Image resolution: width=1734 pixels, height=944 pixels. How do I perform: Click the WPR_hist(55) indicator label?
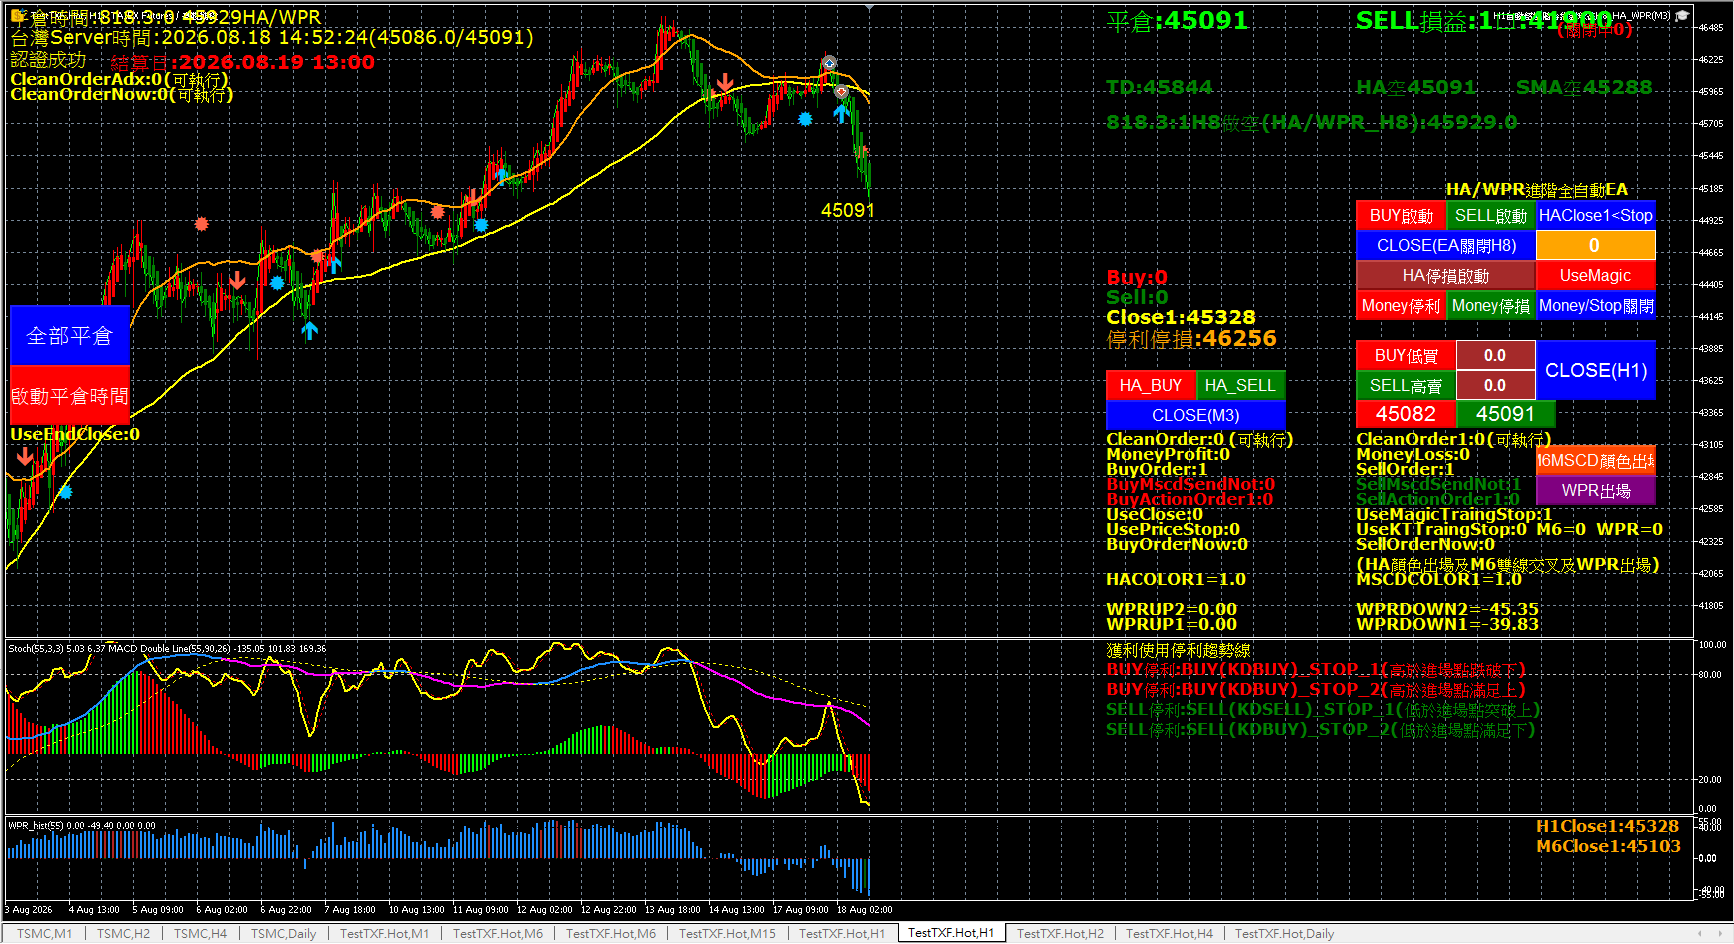point(81,826)
